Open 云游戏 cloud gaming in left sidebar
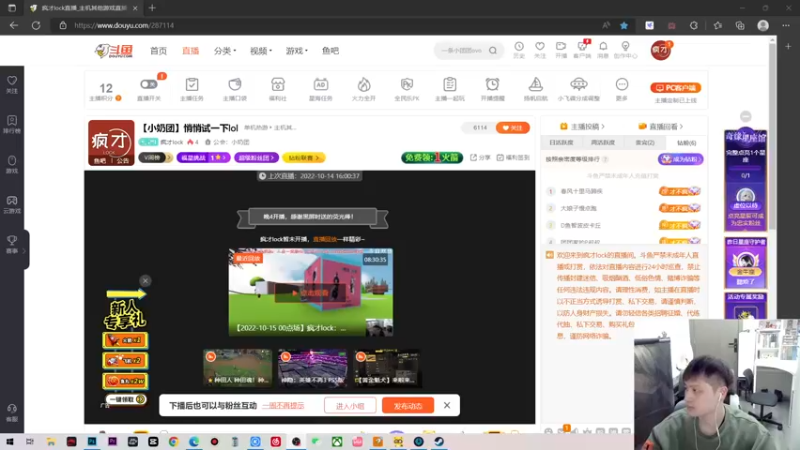Screen dimensions: 800x450 click(12, 204)
